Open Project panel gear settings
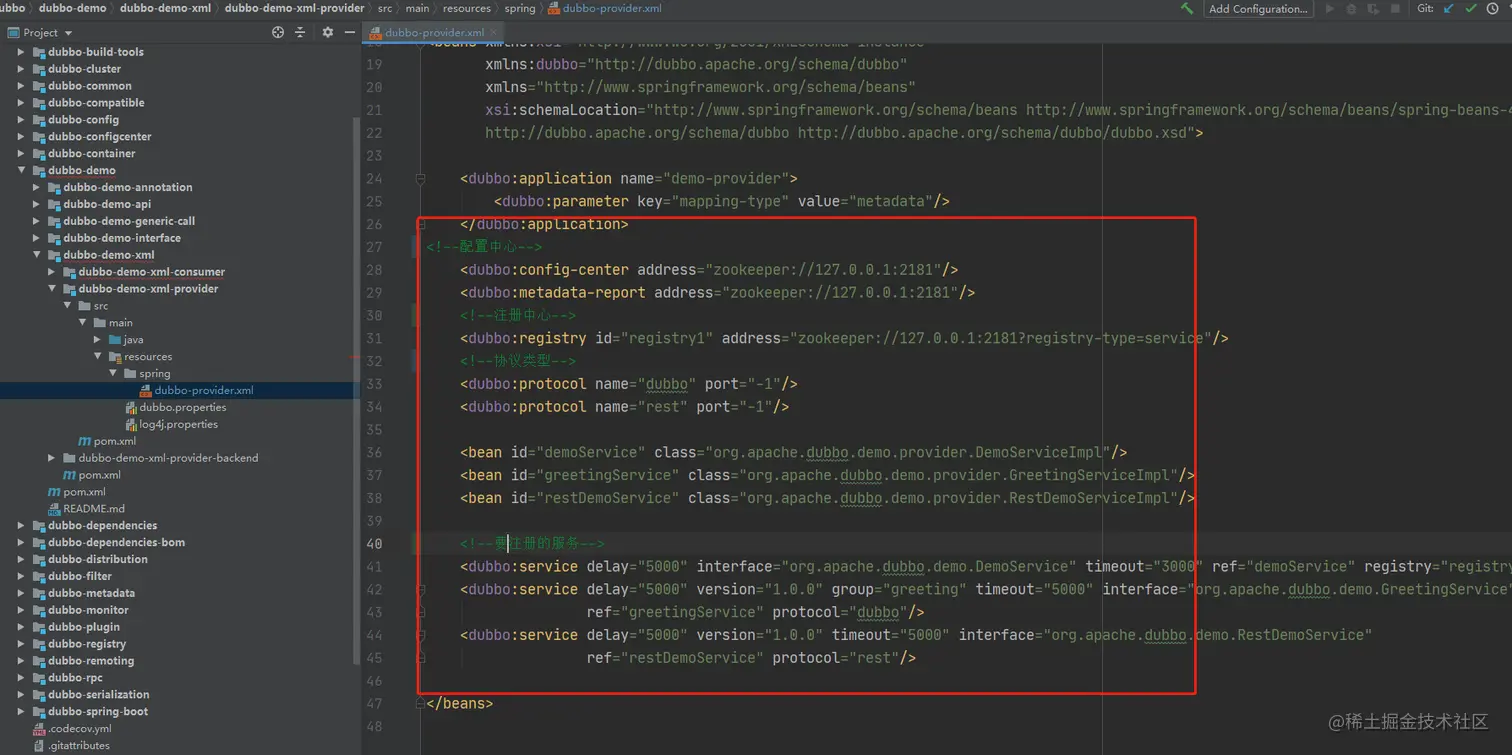Screen dimensions: 1512x755 [327, 32]
